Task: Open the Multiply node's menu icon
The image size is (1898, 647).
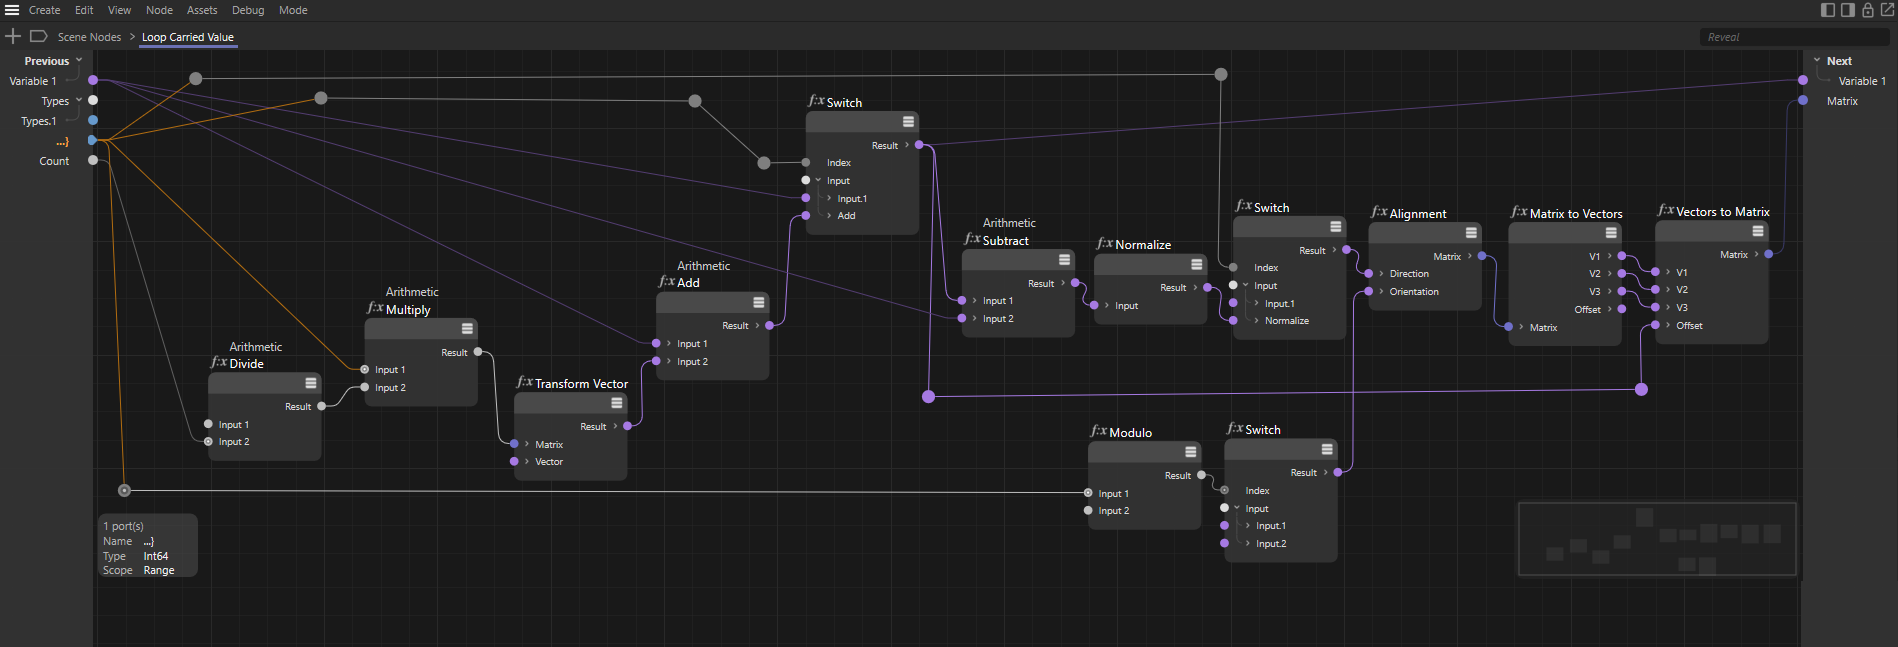Action: [x=467, y=329]
